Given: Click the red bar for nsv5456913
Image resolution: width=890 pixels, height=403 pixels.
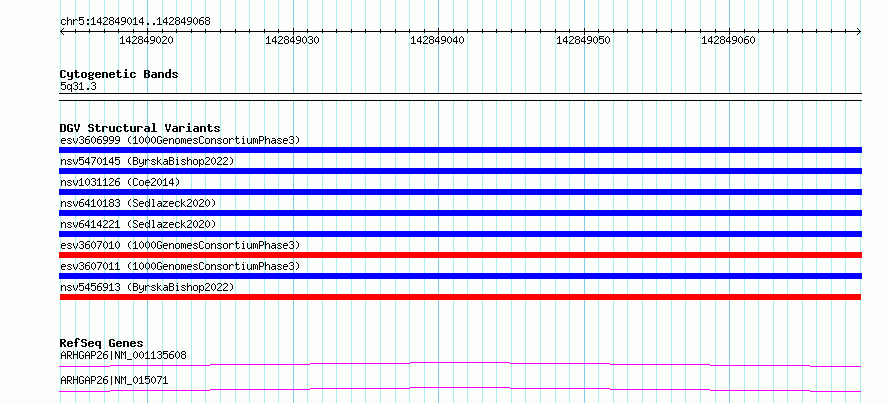Looking at the screenshot, I should (460, 297).
